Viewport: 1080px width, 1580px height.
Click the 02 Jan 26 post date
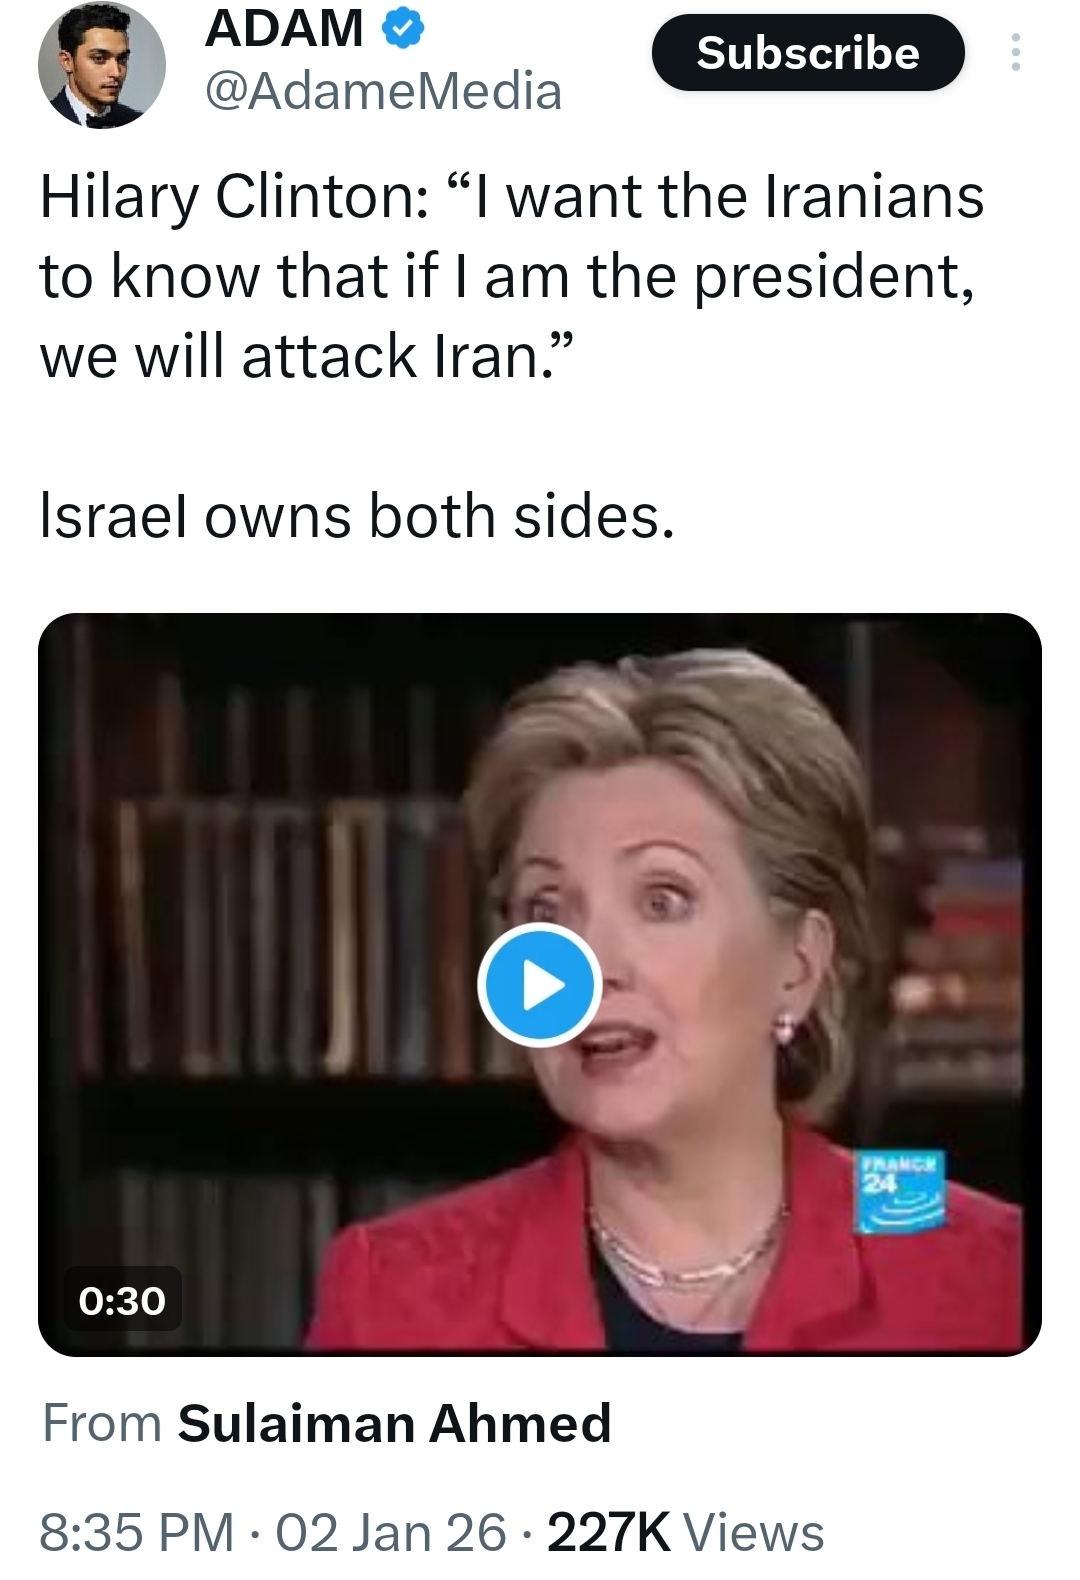tap(390, 1532)
